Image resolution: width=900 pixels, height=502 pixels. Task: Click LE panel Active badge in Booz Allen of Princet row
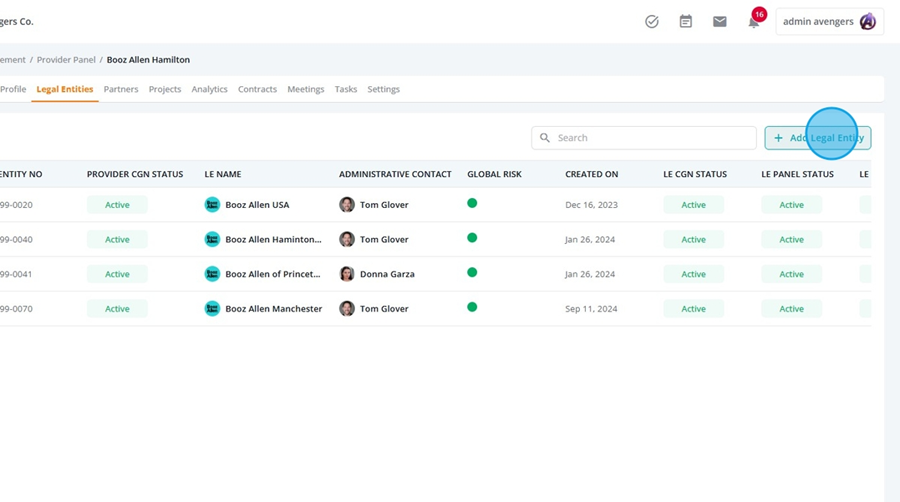click(792, 274)
